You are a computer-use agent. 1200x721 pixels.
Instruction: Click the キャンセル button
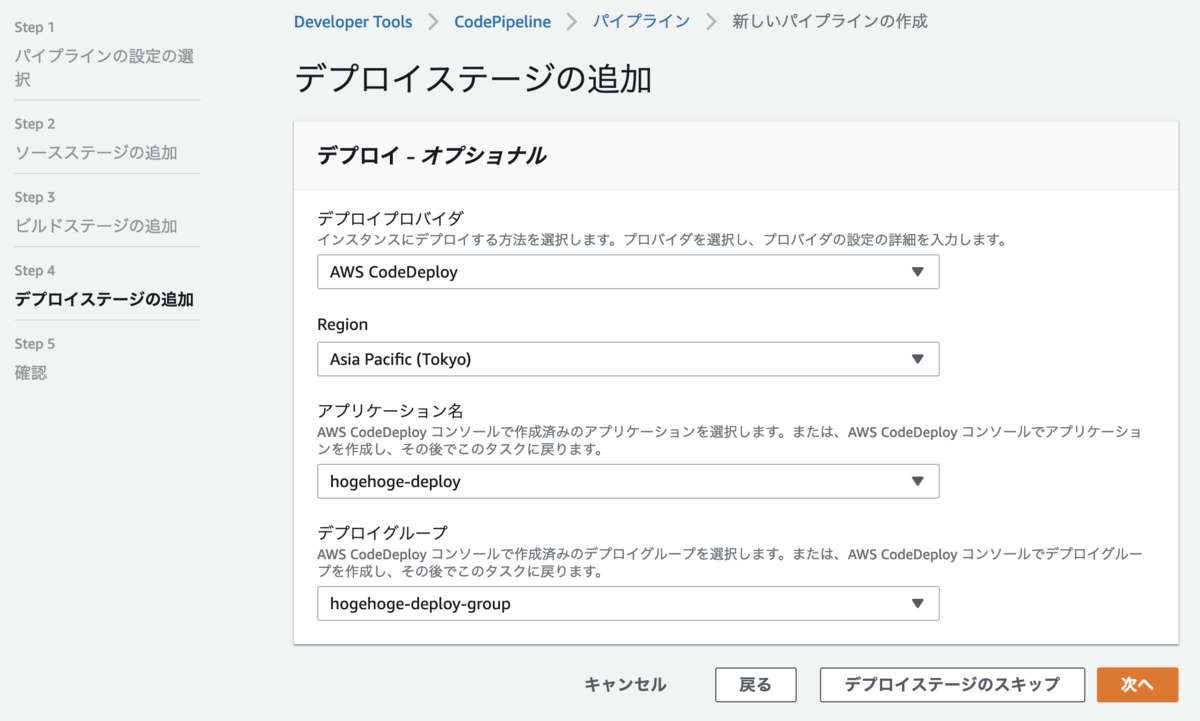(x=625, y=685)
